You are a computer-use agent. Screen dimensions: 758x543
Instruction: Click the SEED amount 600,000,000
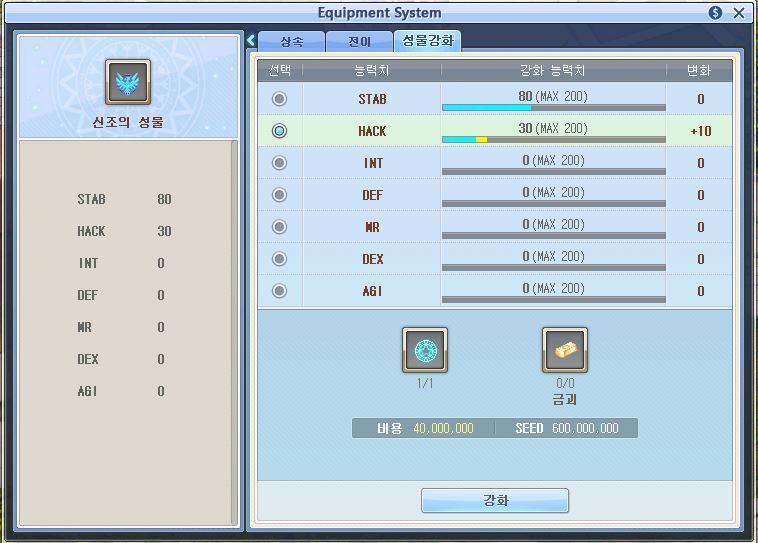pyautogui.click(x=585, y=428)
